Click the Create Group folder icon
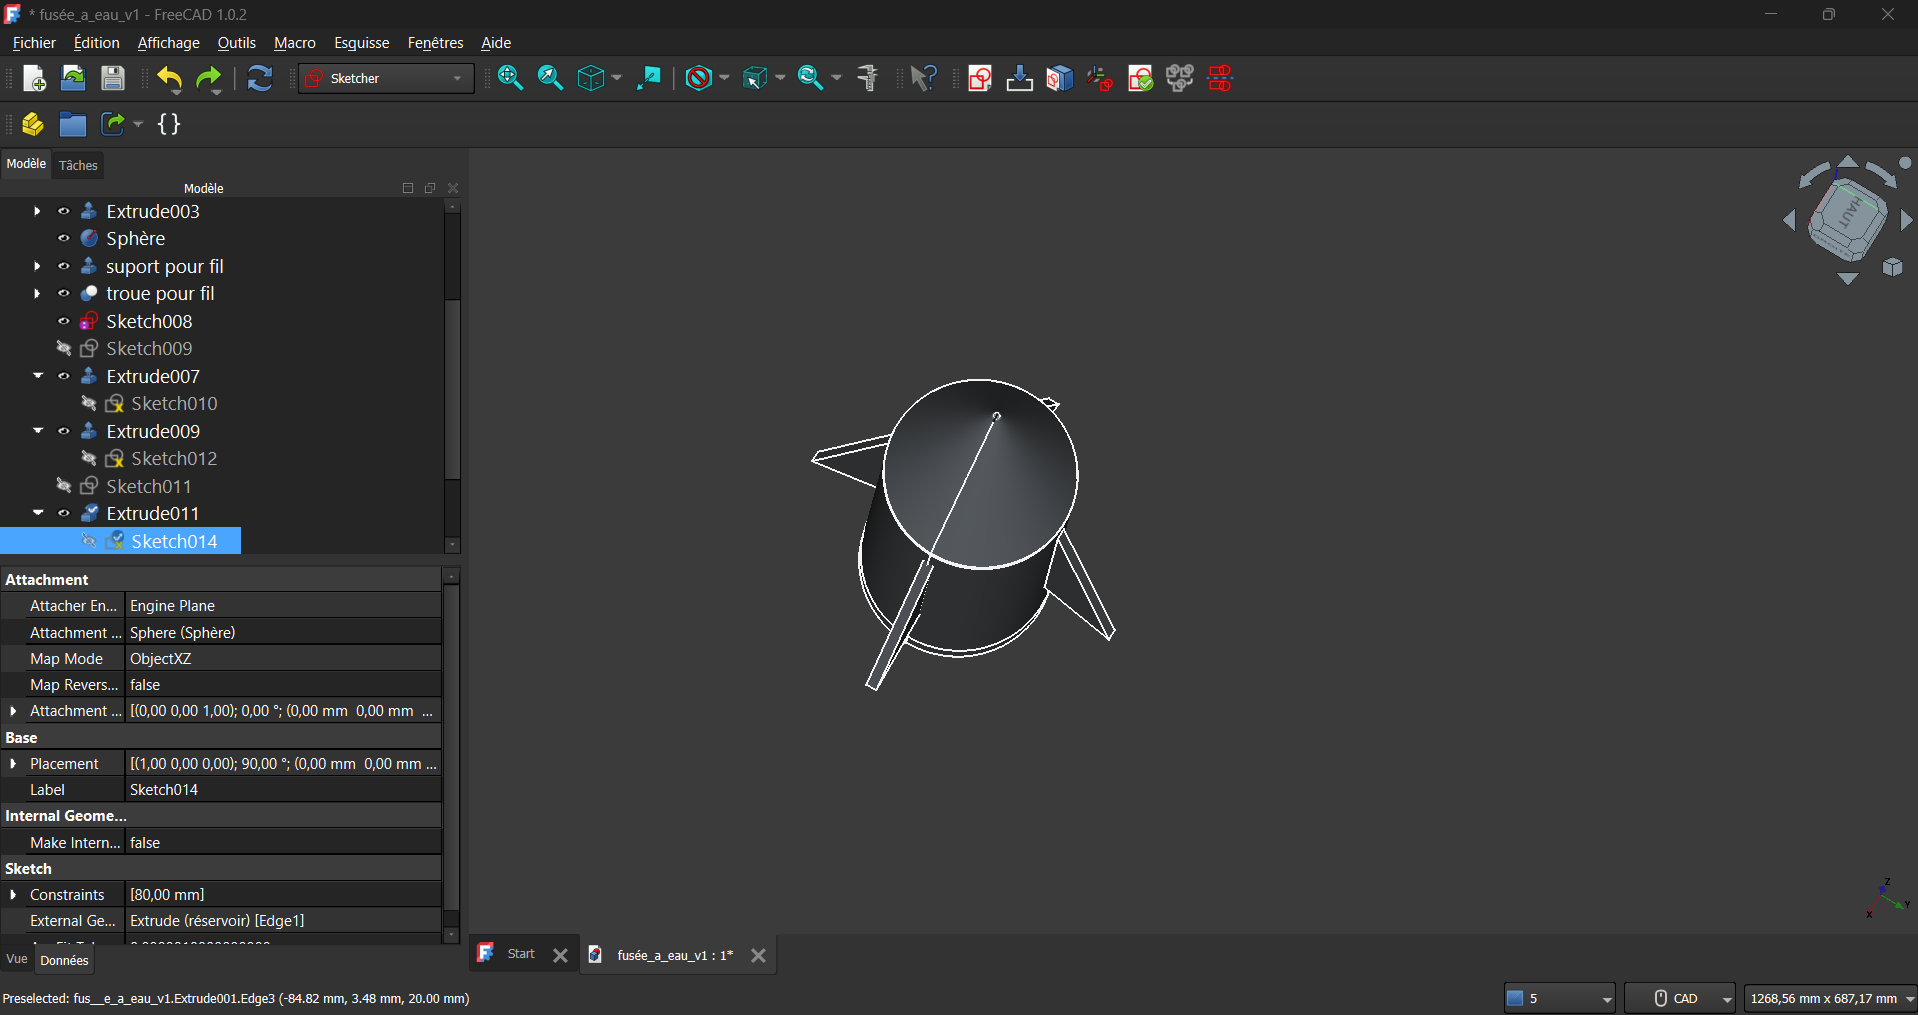 tap(73, 124)
